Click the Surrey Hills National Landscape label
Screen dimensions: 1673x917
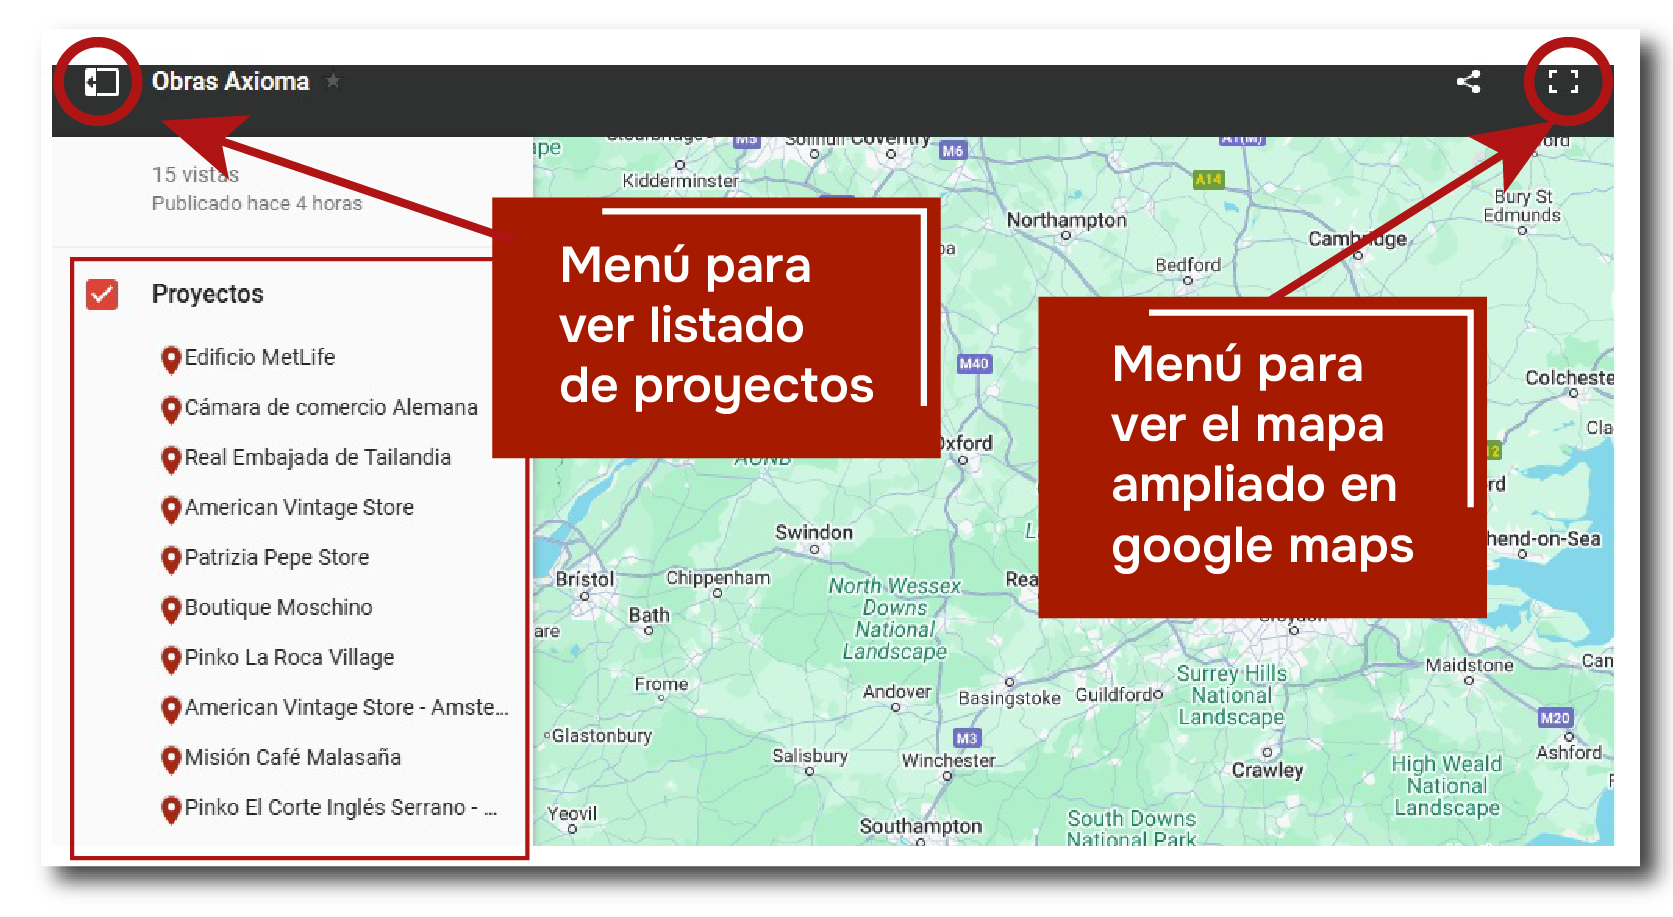click(x=1231, y=695)
